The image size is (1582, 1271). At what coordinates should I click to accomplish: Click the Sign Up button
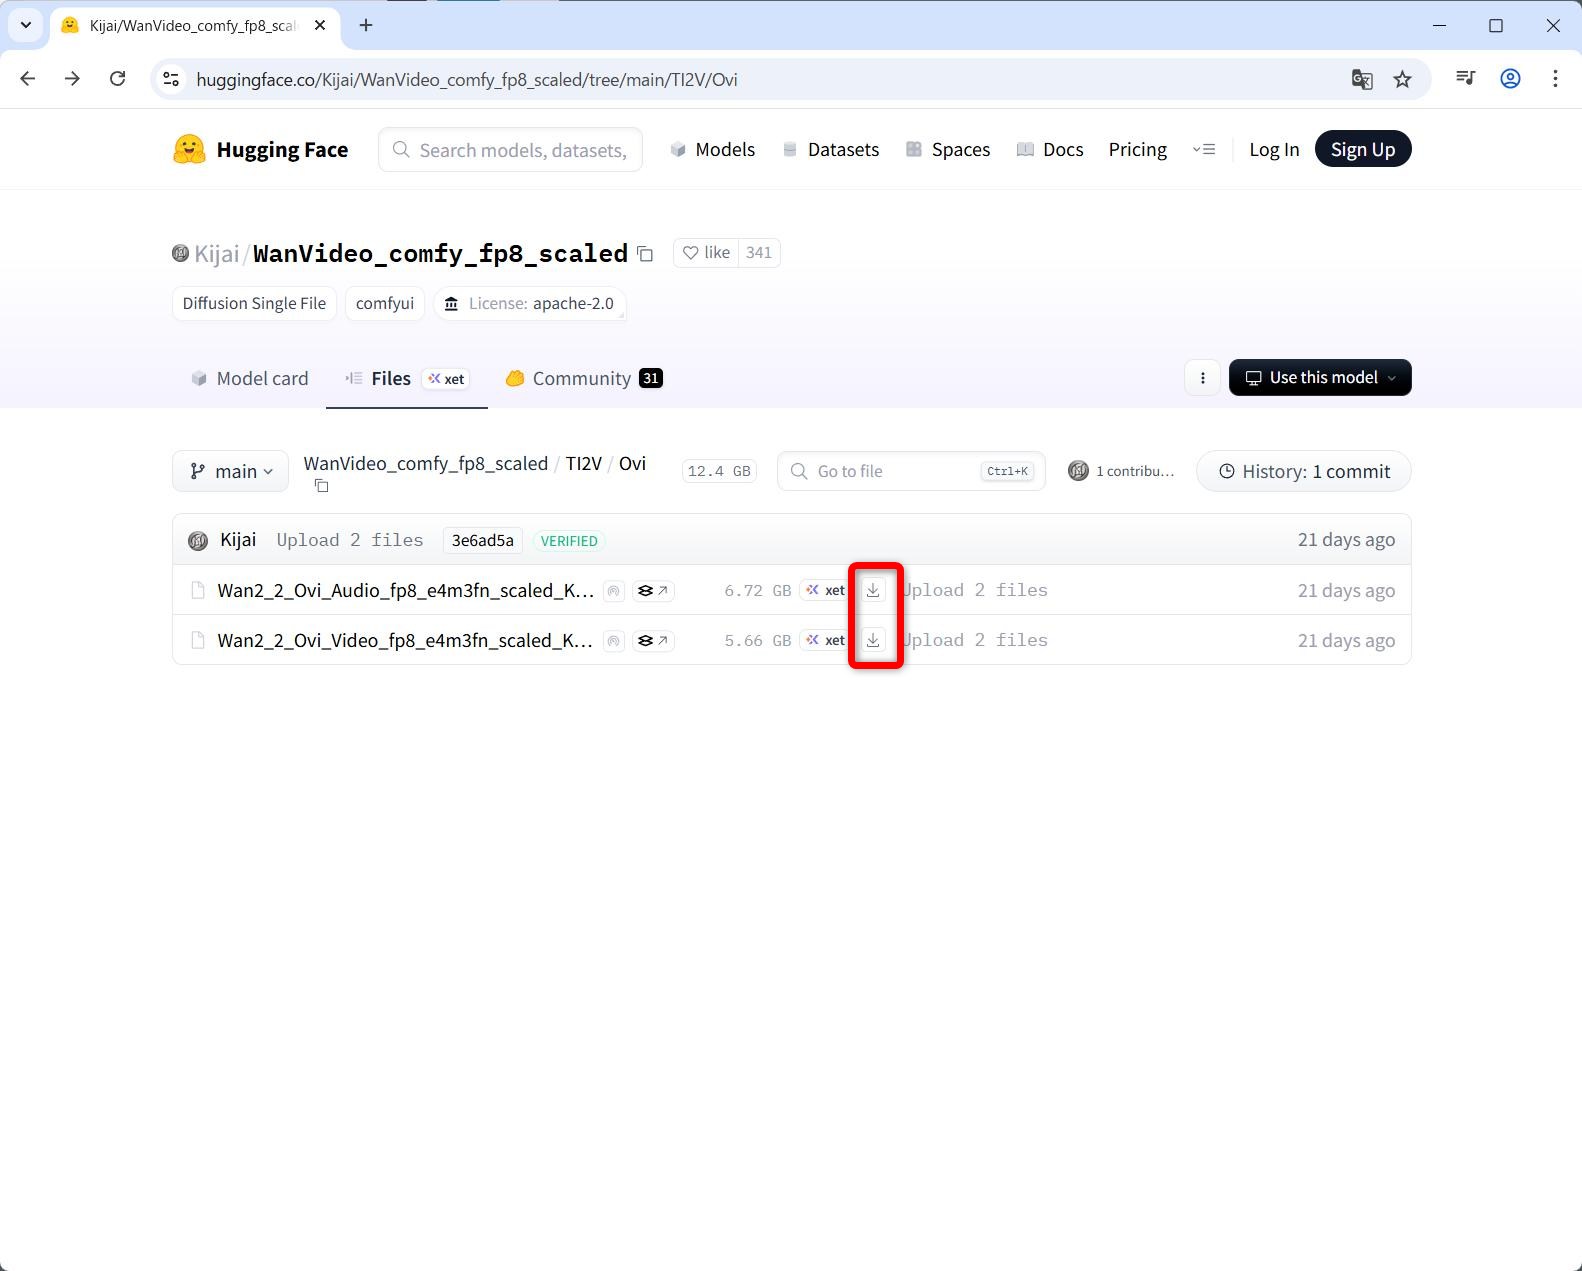1362,150
